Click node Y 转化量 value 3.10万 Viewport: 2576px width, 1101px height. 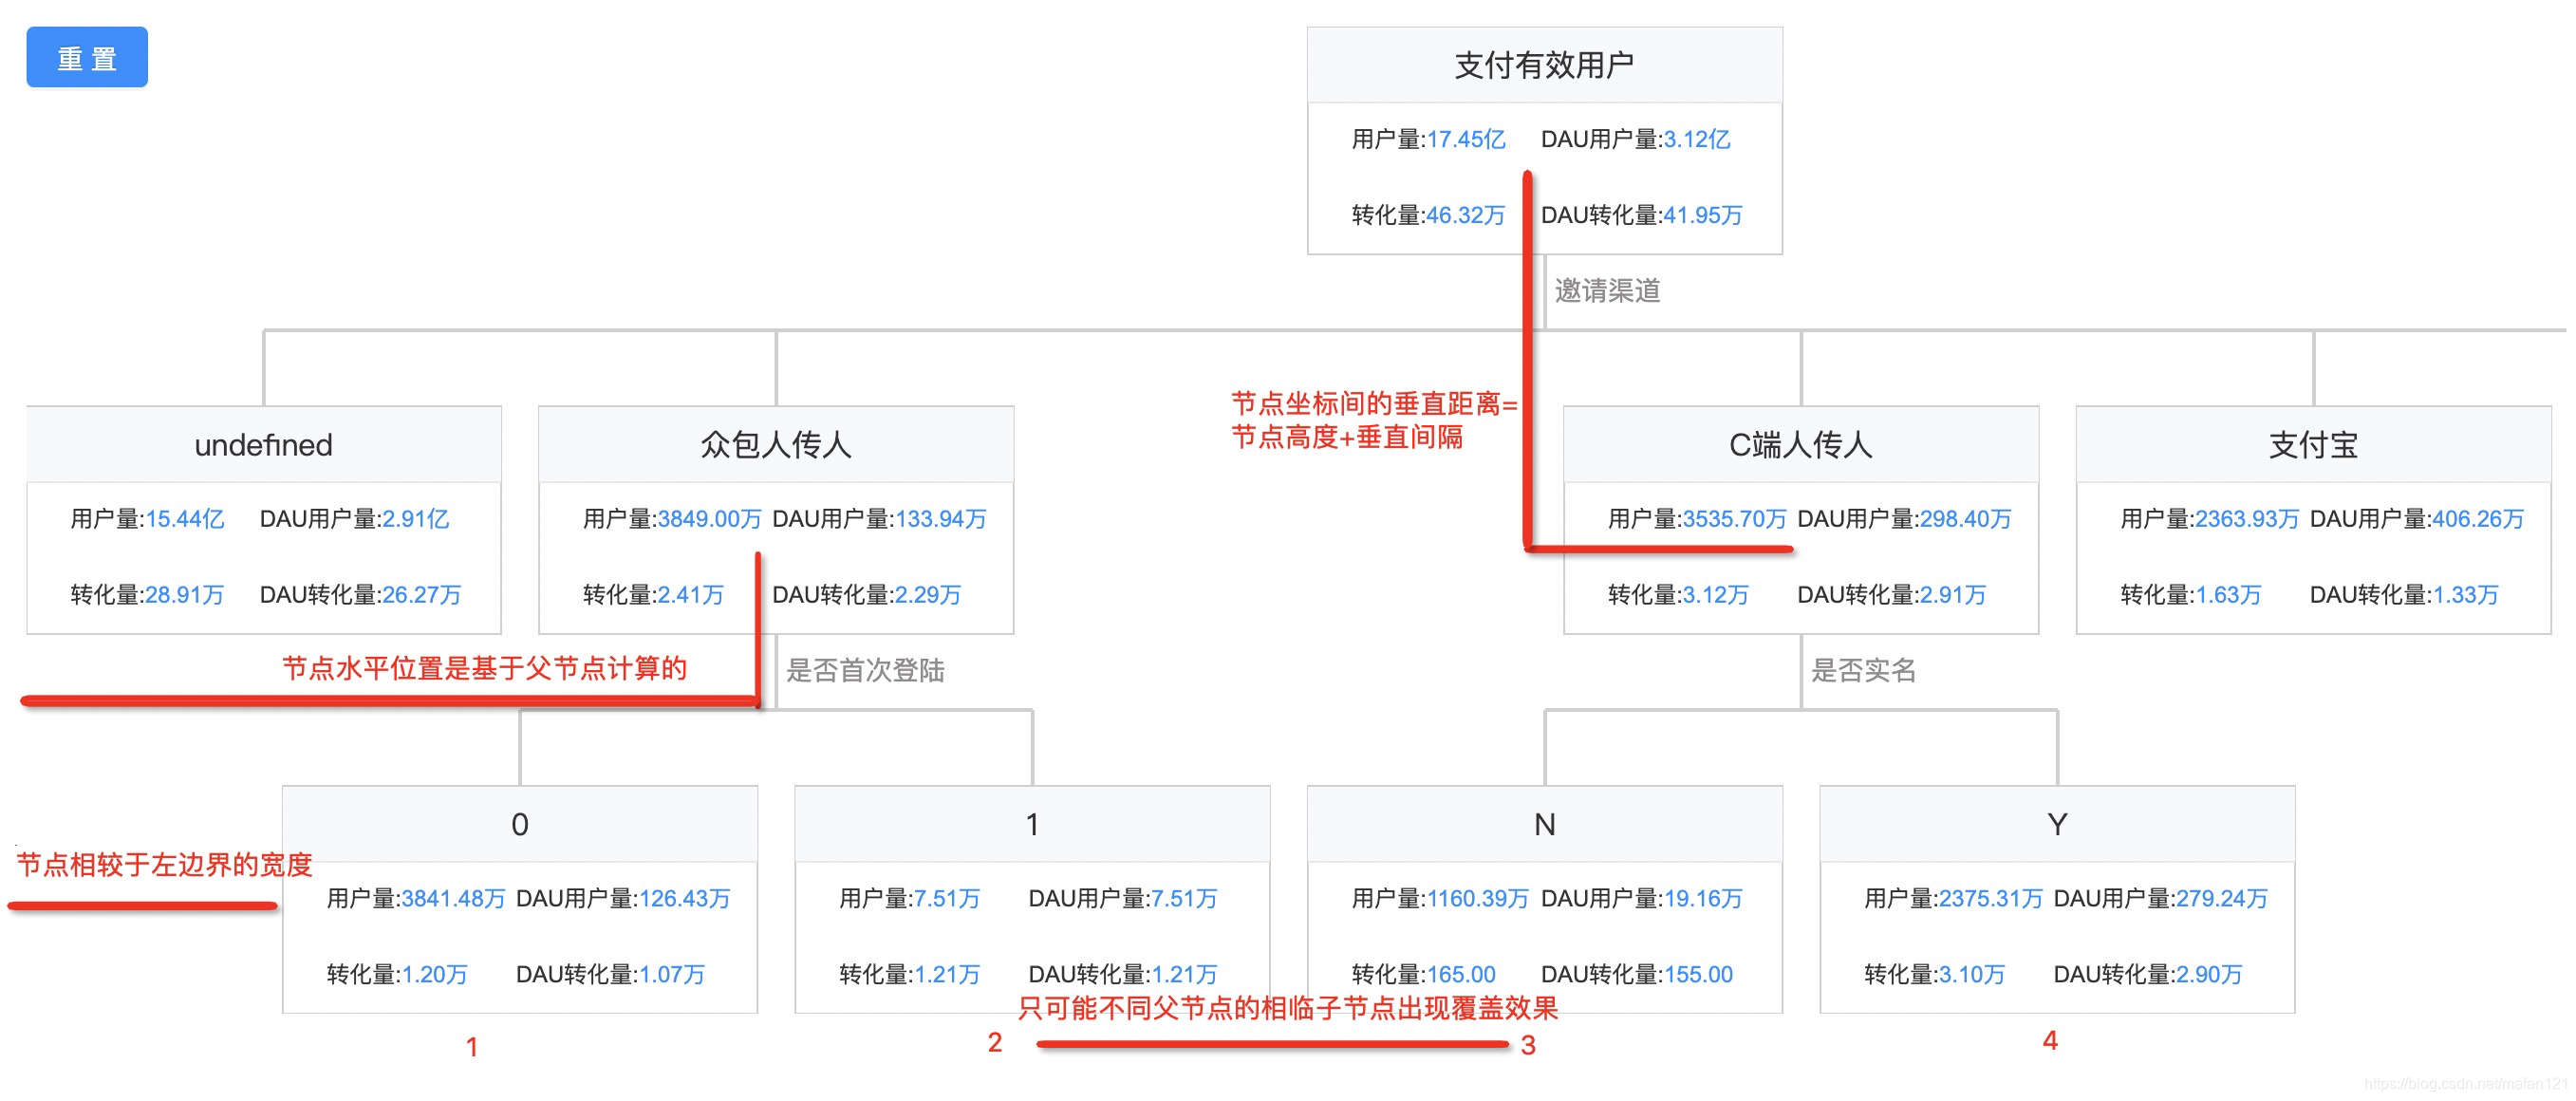1972,975
